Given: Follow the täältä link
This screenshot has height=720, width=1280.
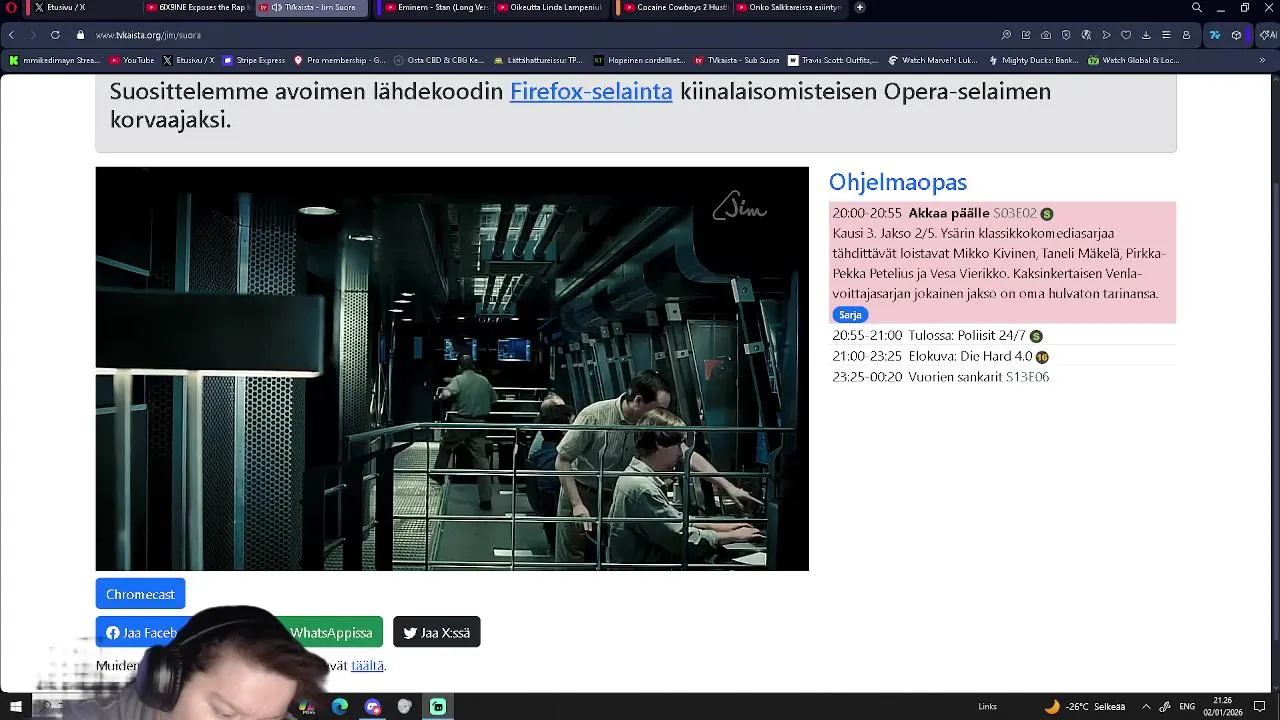Looking at the screenshot, I should pyautogui.click(x=367, y=665).
